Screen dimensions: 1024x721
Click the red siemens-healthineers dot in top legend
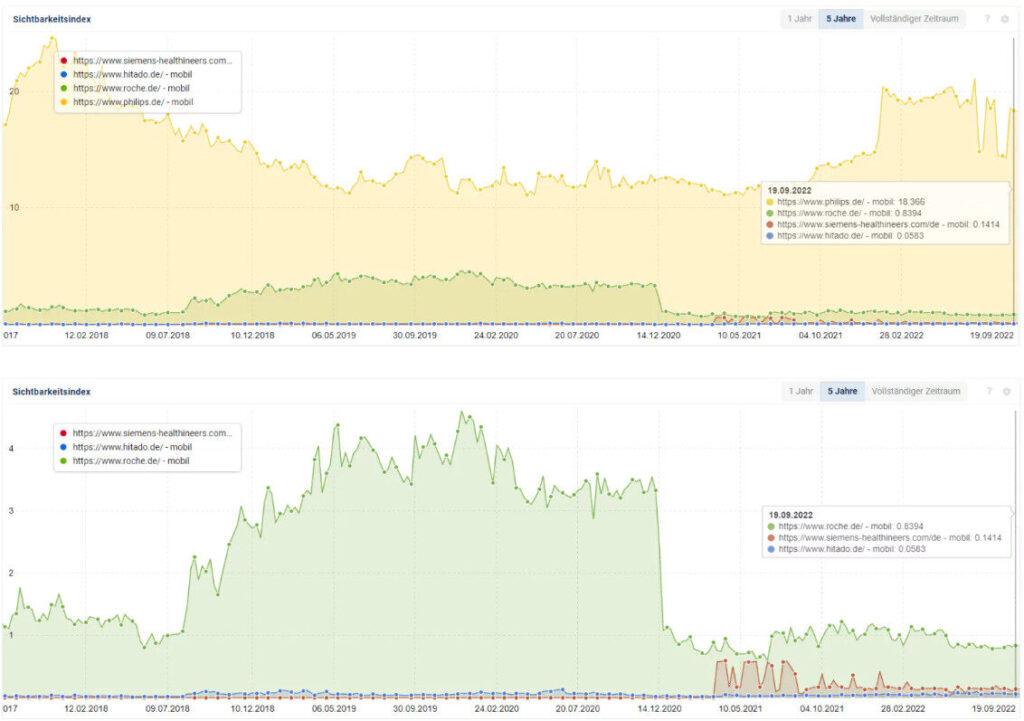pos(64,60)
